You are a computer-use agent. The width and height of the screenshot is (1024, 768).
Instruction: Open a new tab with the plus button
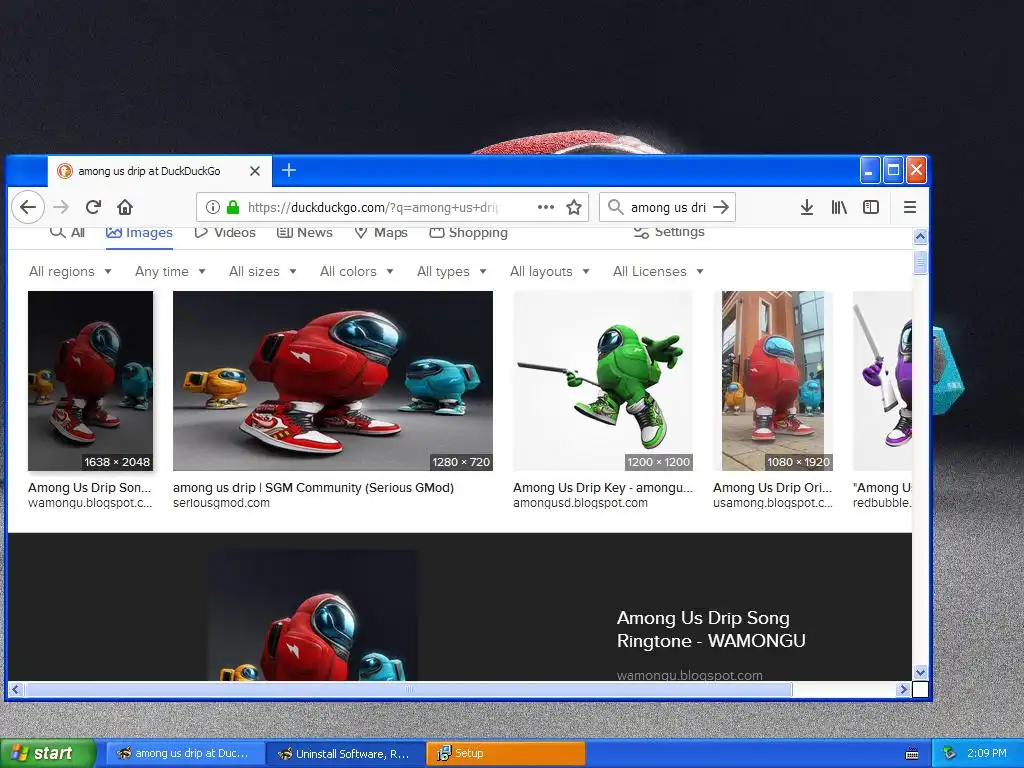click(289, 170)
